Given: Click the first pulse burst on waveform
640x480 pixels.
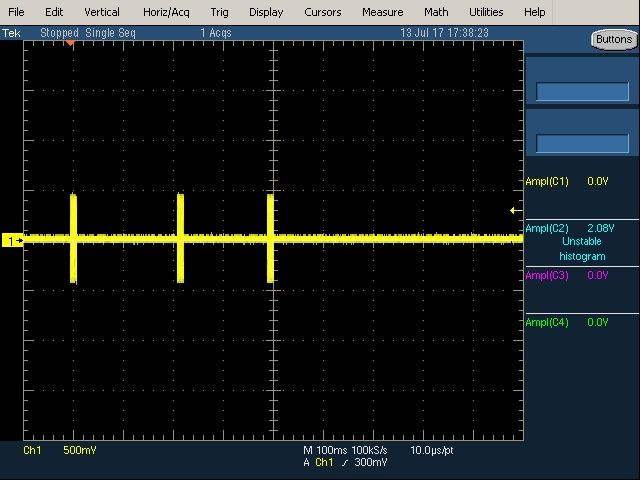Looking at the screenshot, I should pyautogui.click(x=73, y=239).
